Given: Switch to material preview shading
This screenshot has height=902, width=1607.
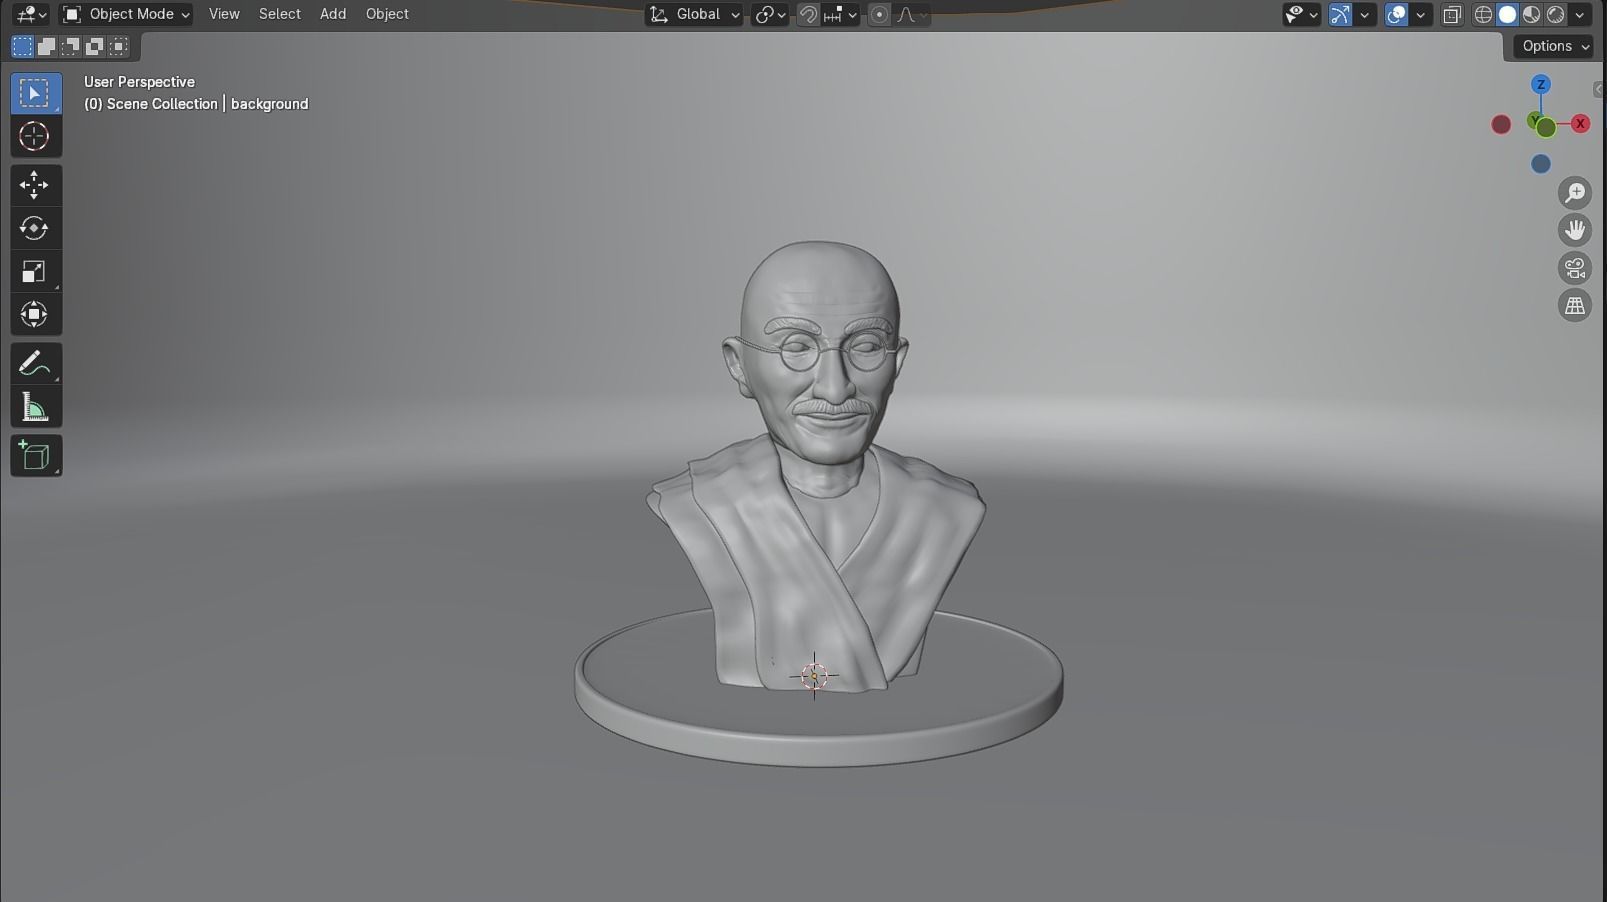Looking at the screenshot, I should pos(1532,14).
